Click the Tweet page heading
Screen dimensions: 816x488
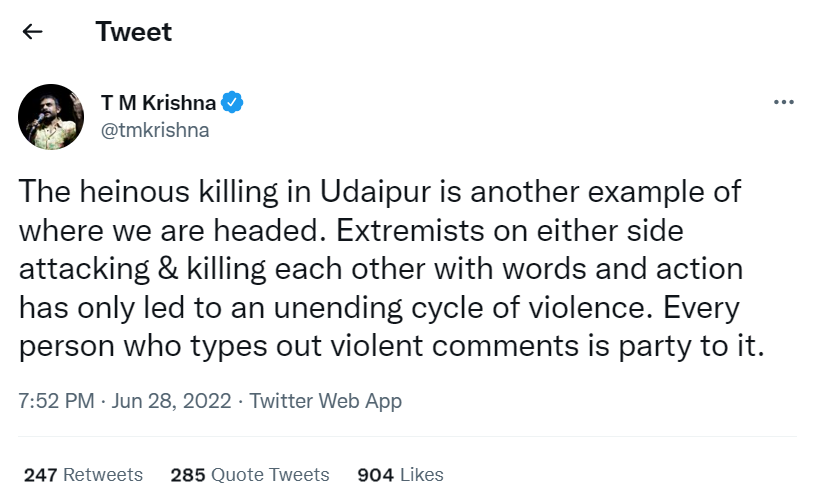134,32
